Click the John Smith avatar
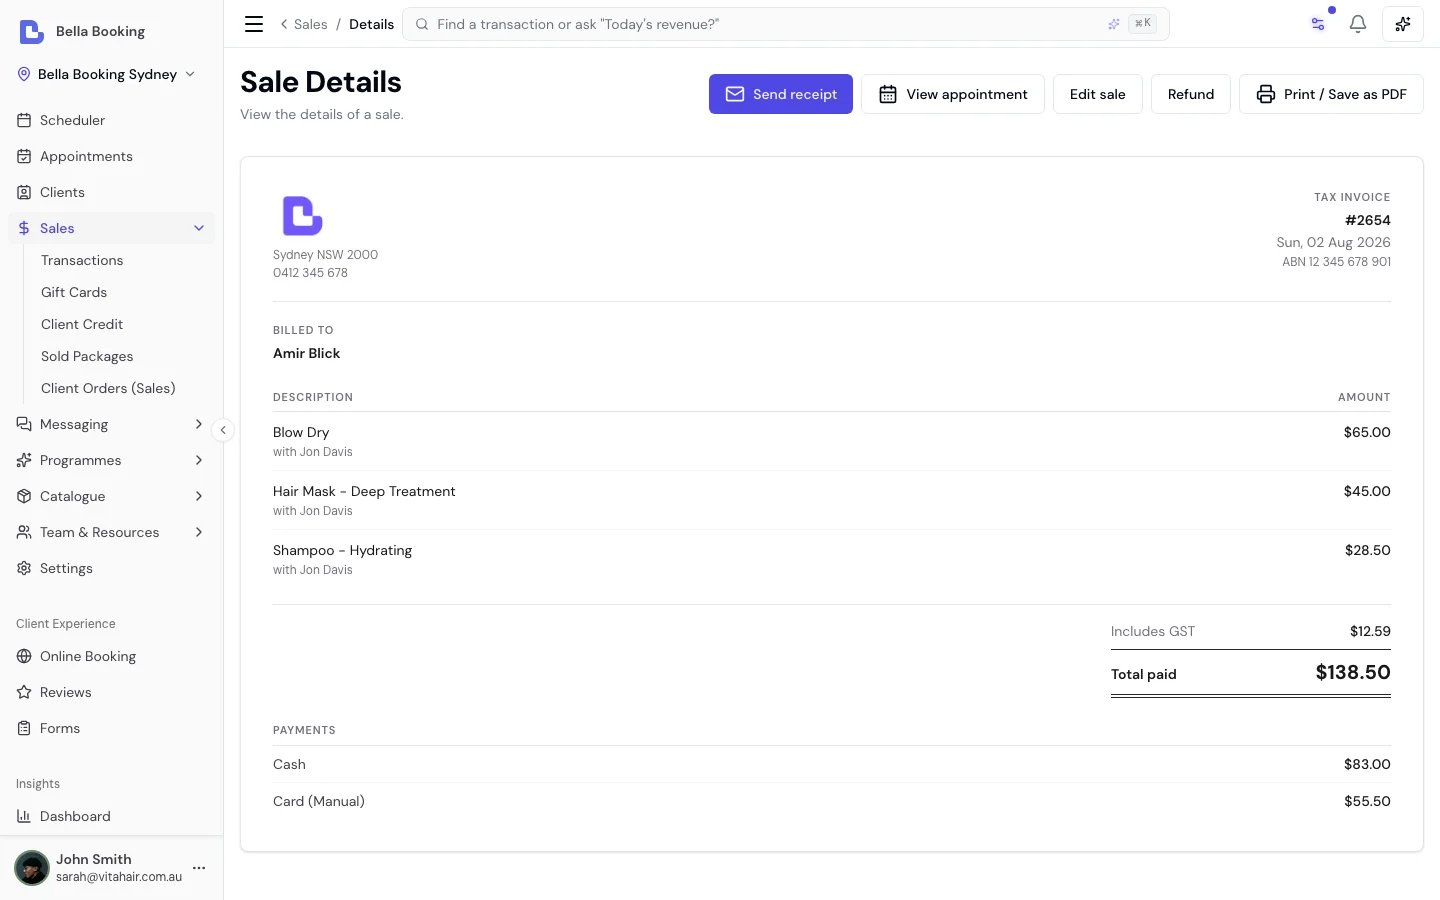The image size is (1440, 900). tap(32, 868)
